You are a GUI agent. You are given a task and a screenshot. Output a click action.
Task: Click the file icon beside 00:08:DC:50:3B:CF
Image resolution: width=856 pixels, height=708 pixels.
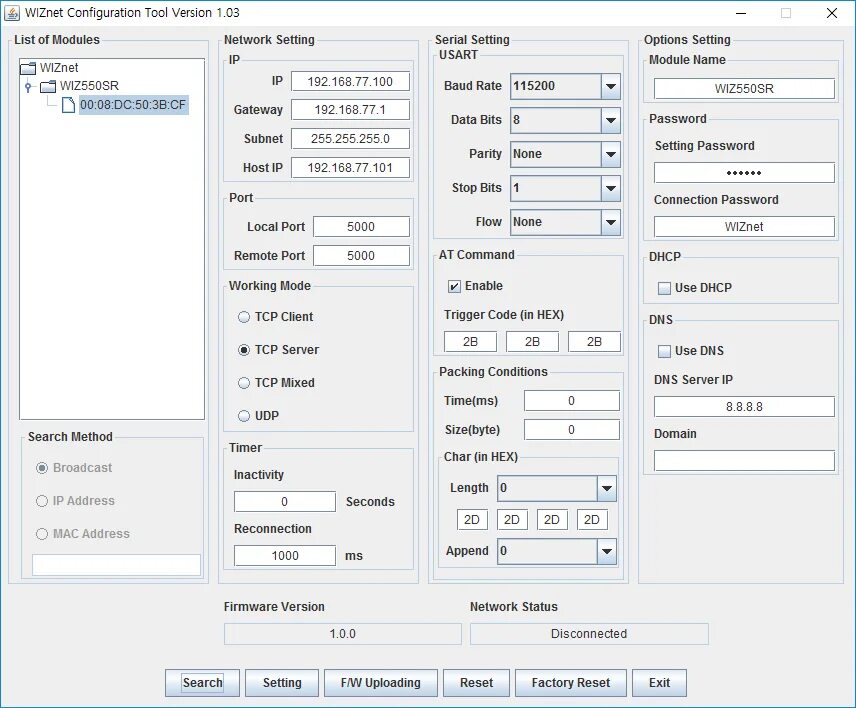[x=68, y=104]
